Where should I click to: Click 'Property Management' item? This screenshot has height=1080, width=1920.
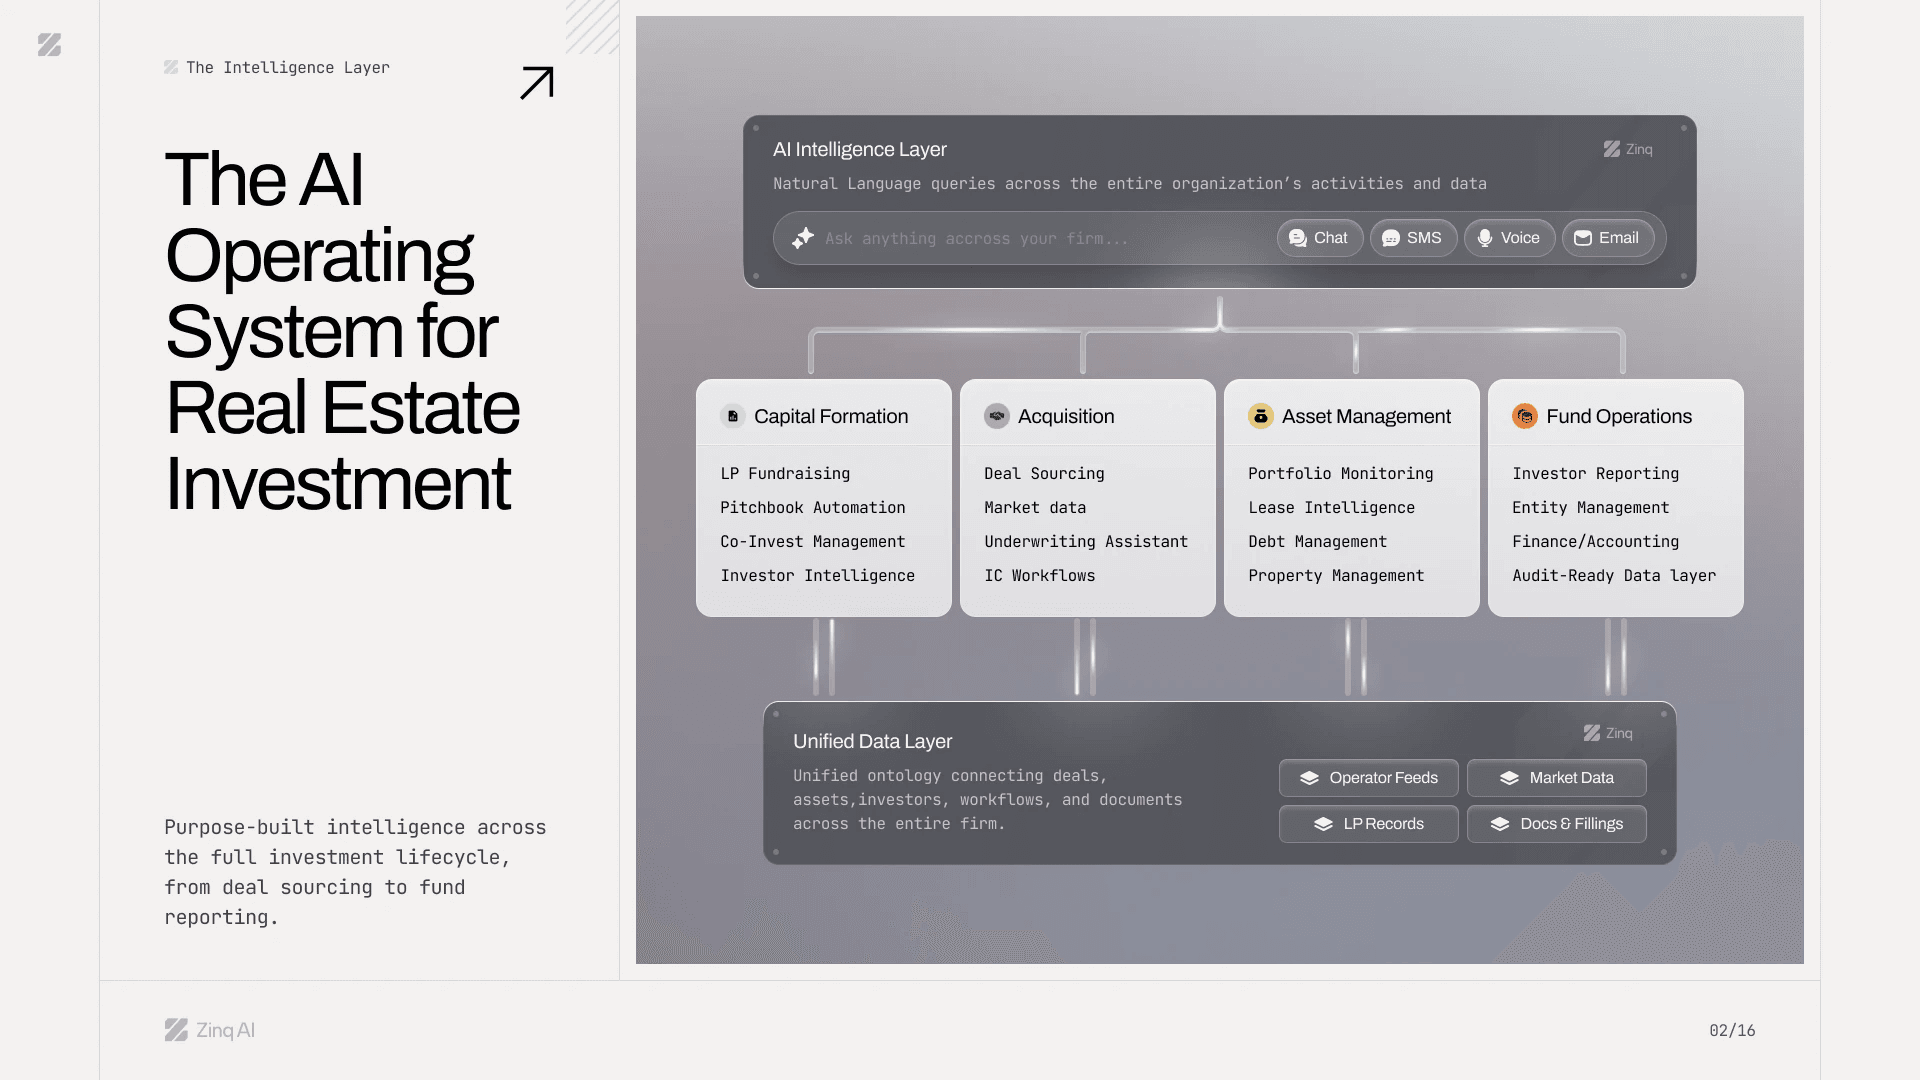[x=1336, y=576]
